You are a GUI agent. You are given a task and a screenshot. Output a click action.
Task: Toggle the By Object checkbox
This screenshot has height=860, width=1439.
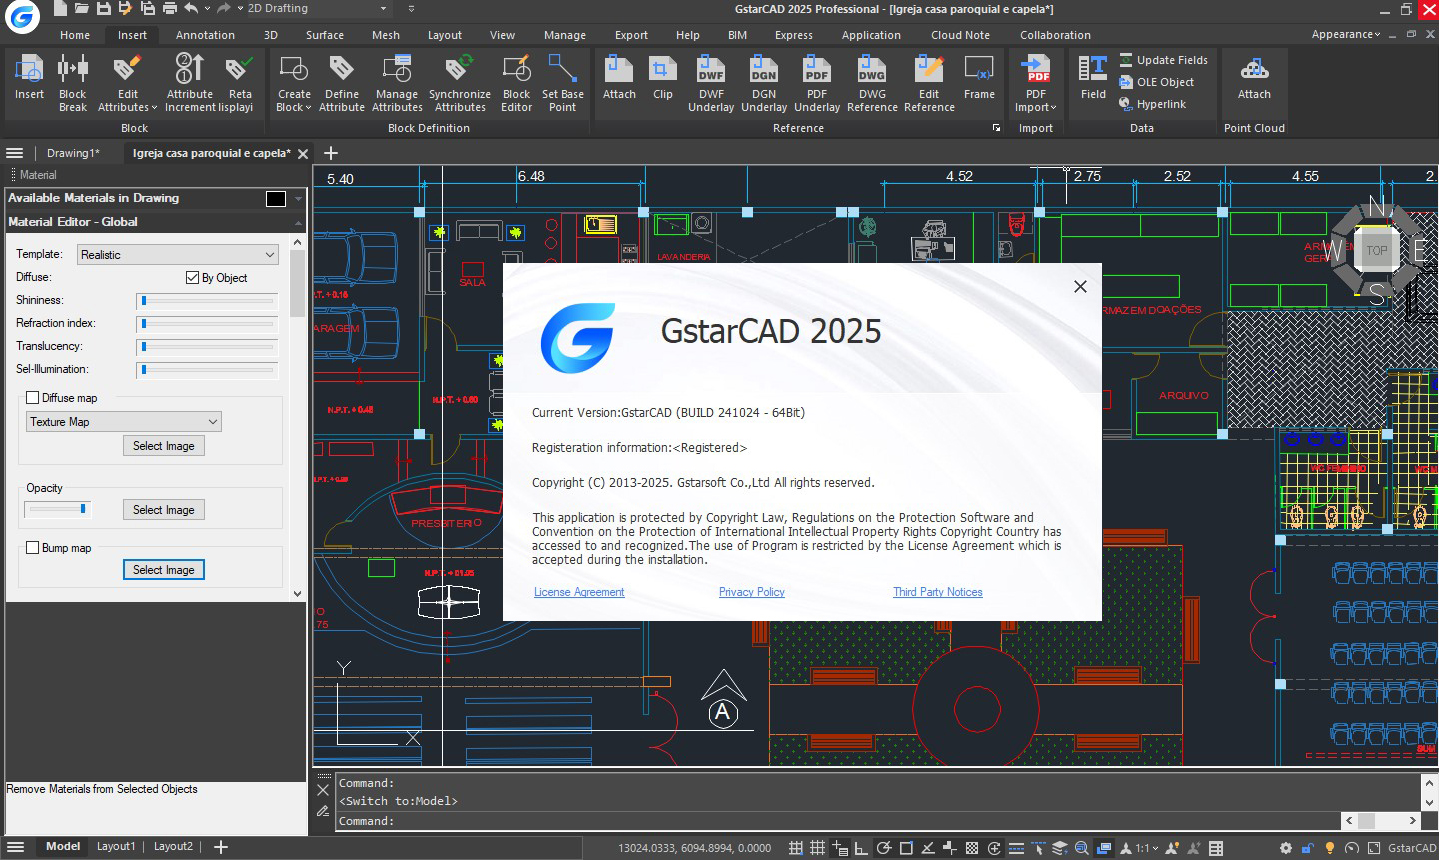pos(192,278)
